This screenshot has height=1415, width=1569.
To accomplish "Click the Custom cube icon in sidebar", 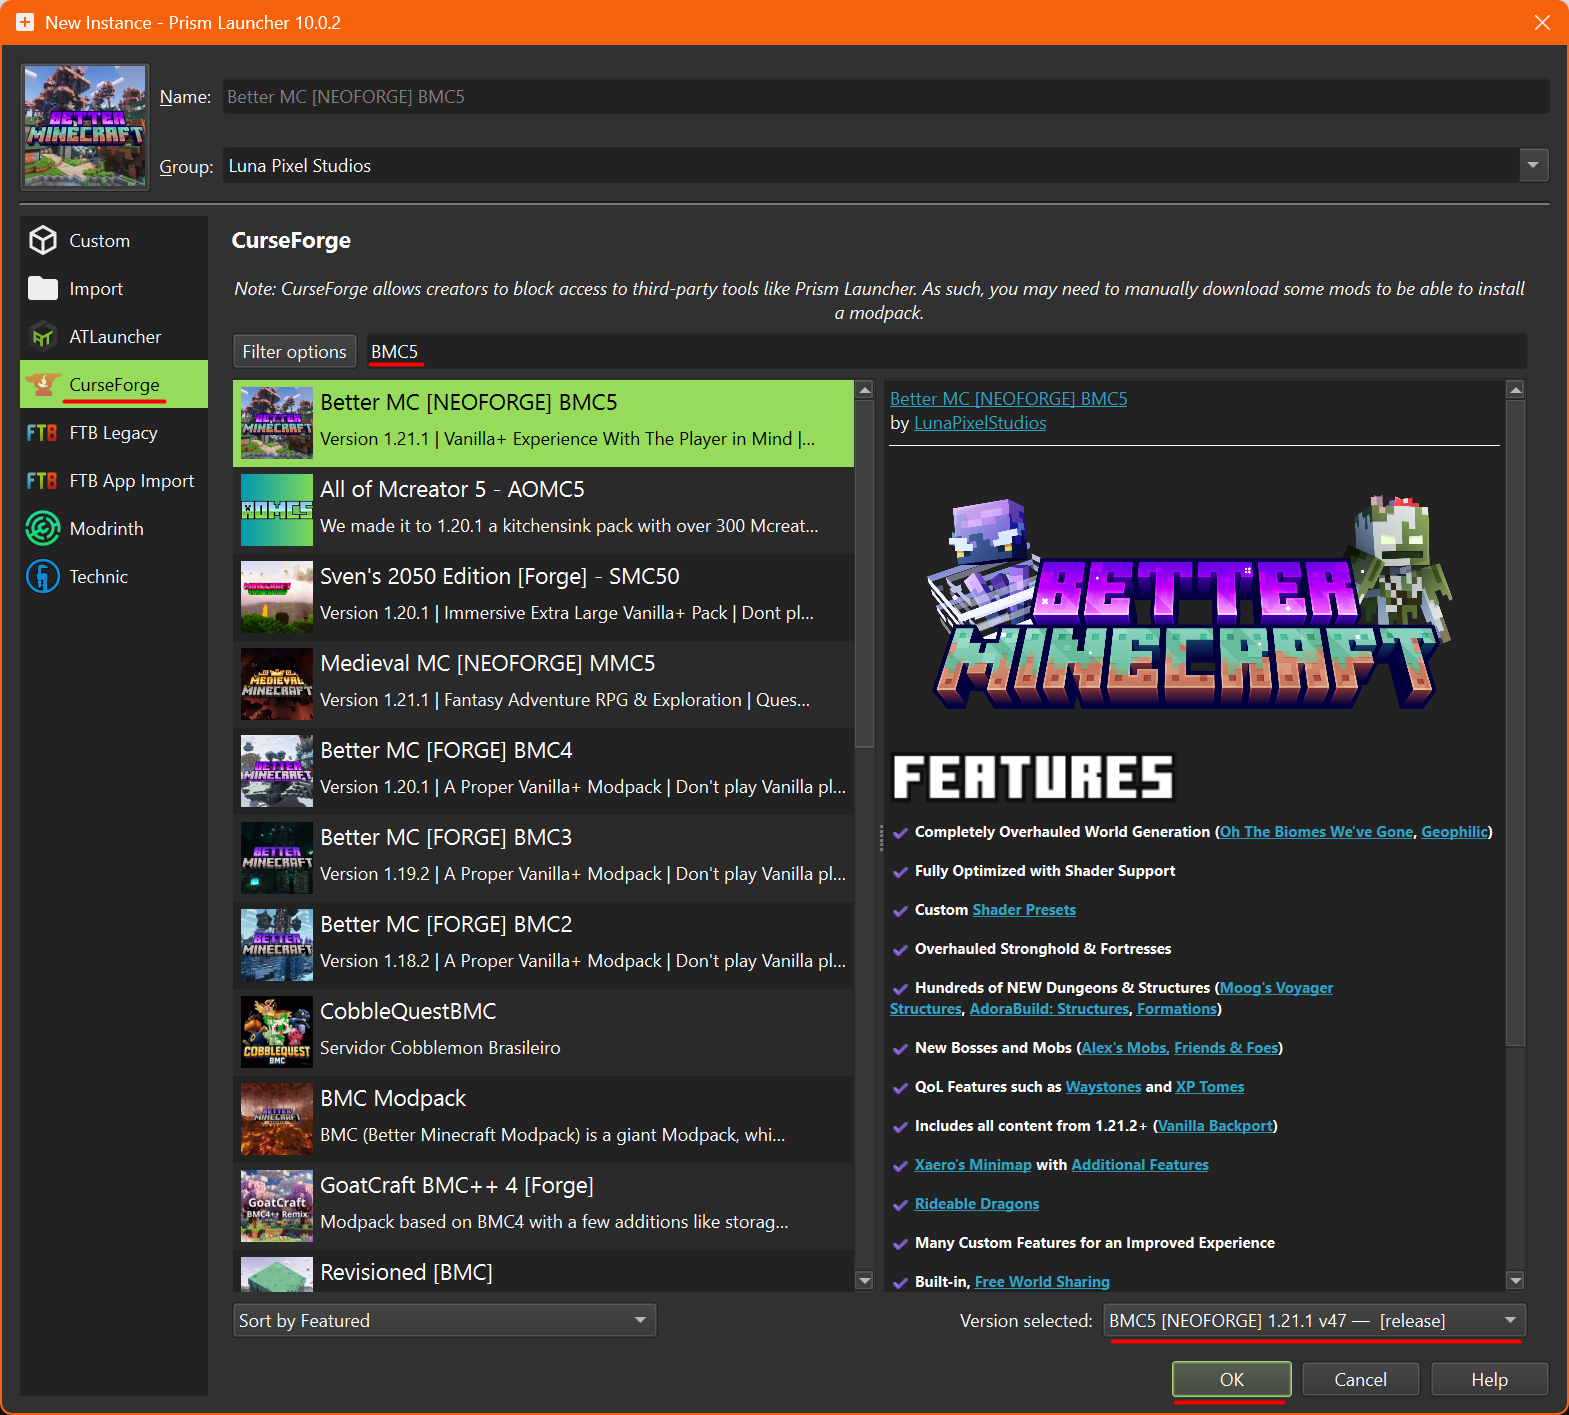I will [x=43, y=241].
